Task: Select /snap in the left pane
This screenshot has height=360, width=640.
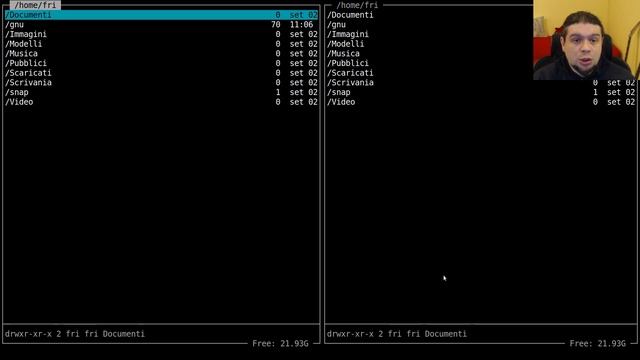Action: coord(161,92)
